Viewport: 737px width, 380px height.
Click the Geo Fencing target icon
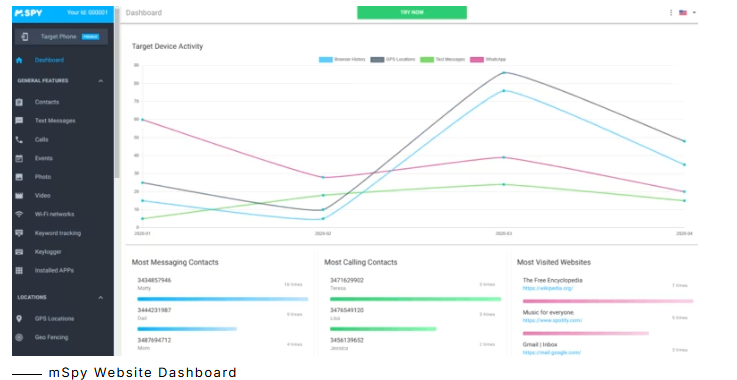[19, 337]
